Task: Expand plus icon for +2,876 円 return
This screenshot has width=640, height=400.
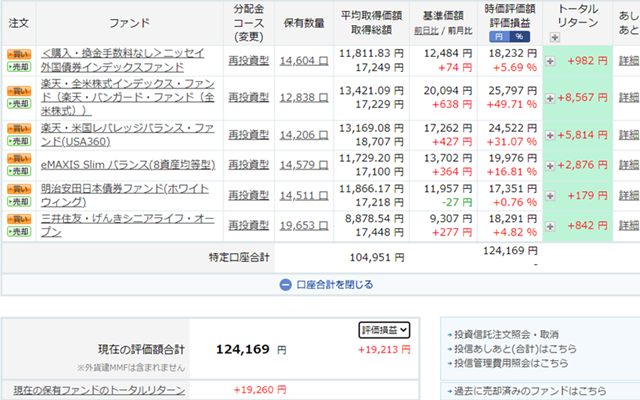Action: point(549,164)
